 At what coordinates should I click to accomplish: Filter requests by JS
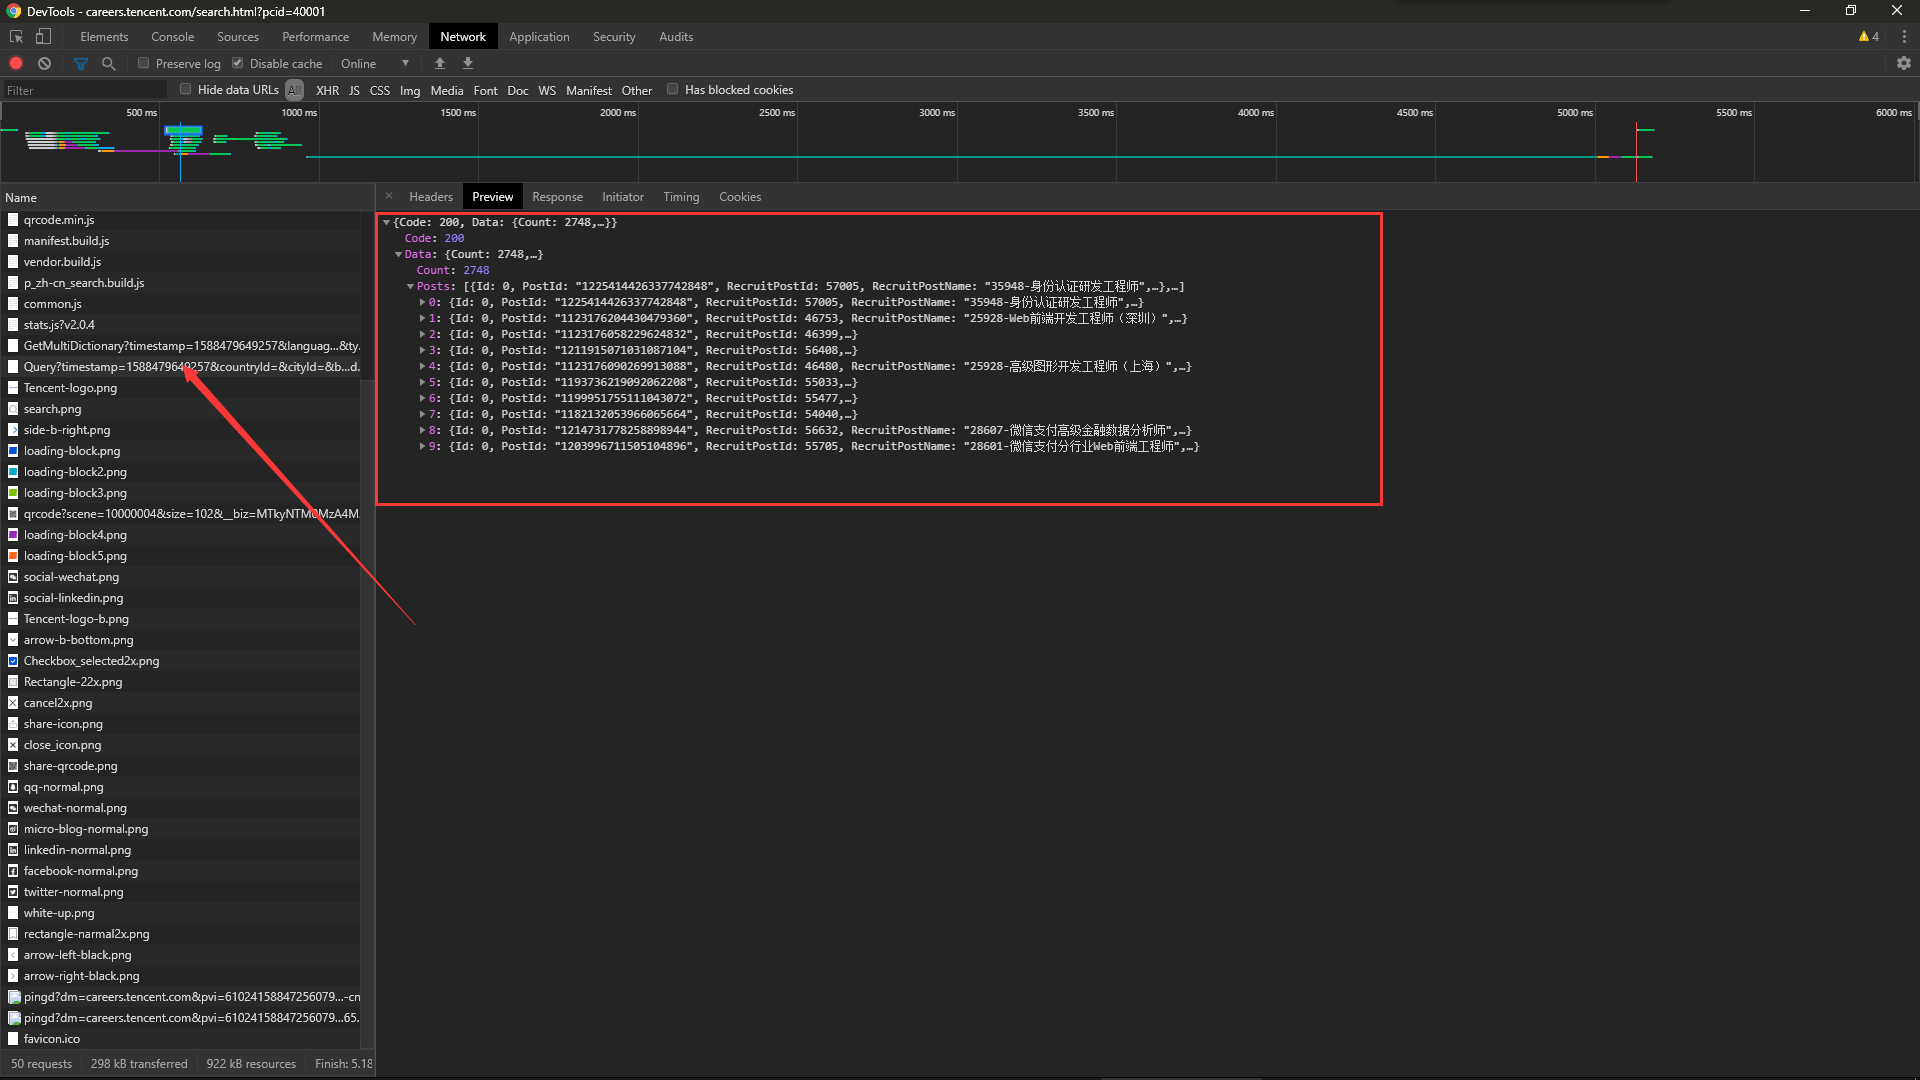(354, 90)
